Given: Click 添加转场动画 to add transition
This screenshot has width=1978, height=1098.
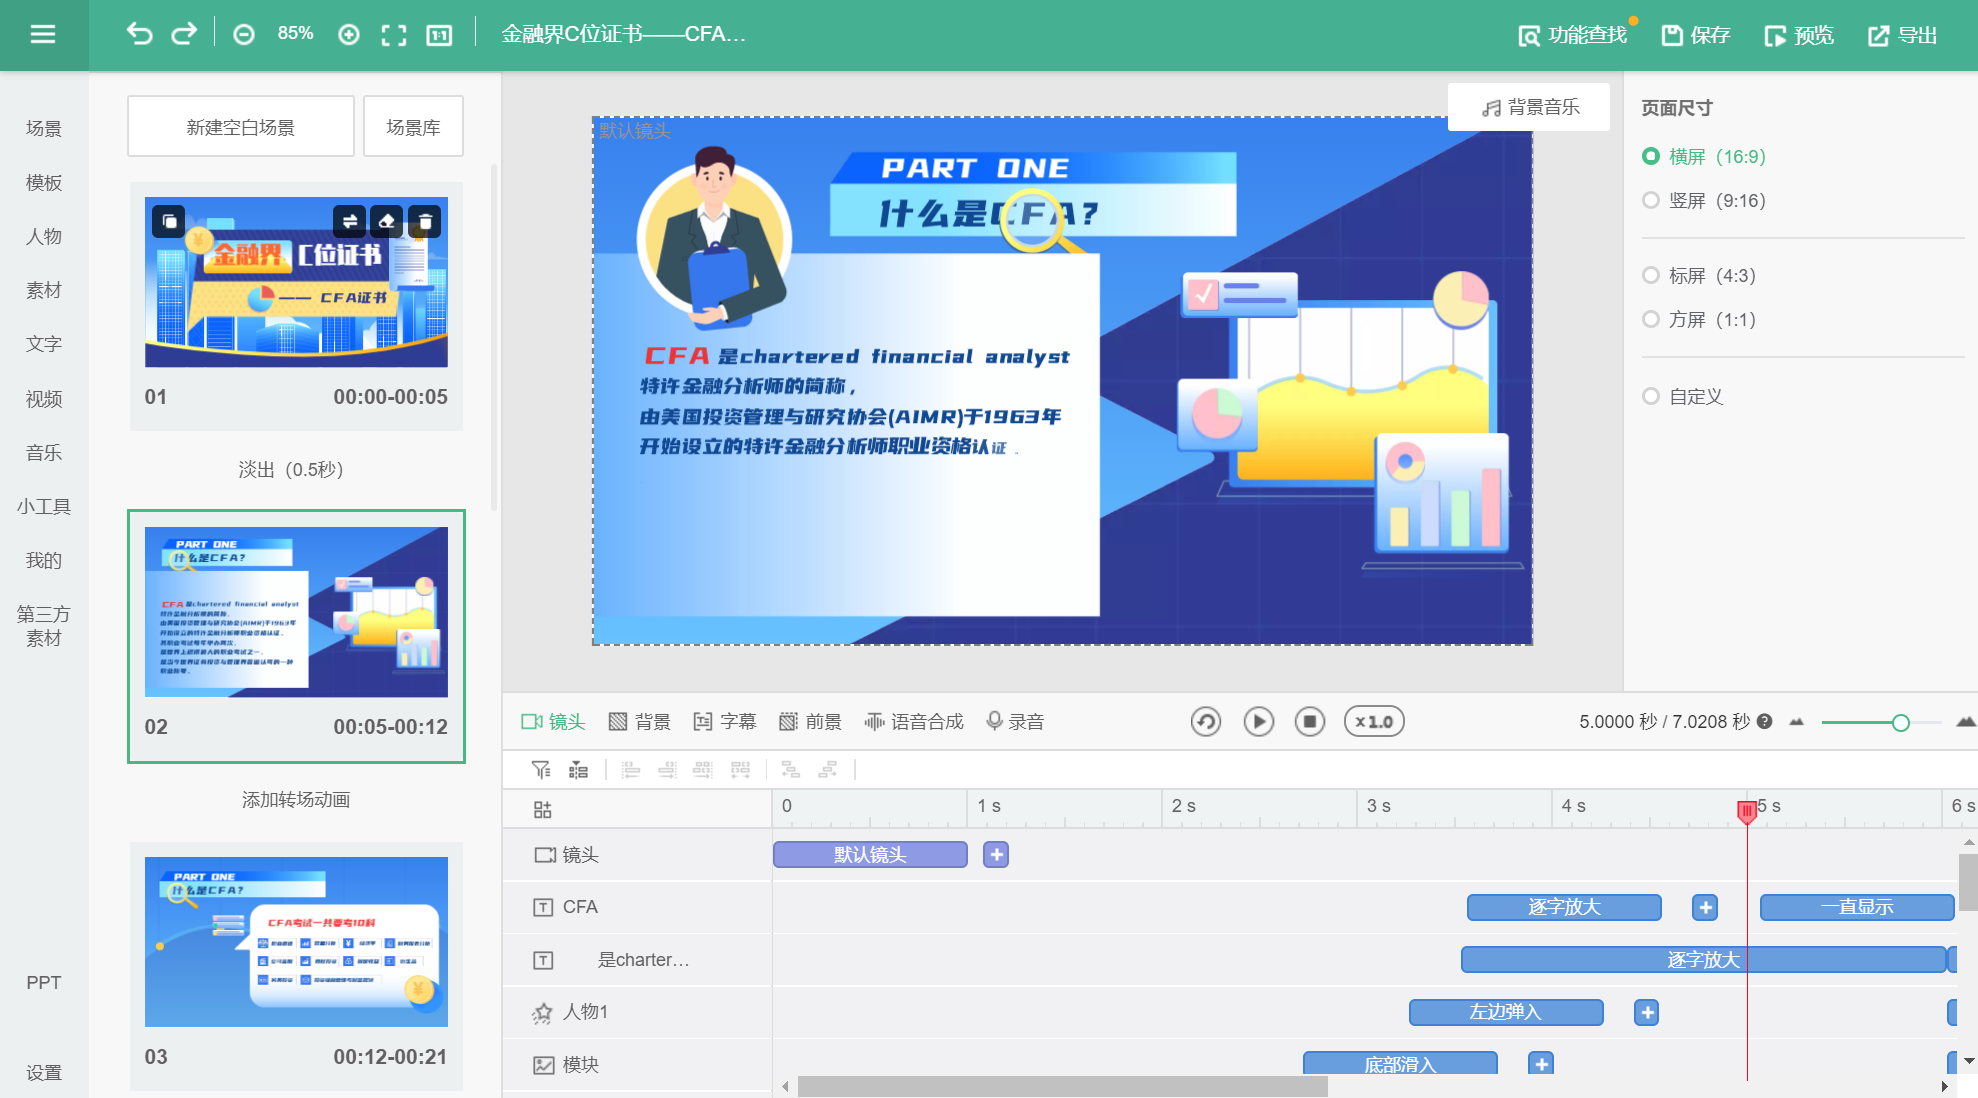Looking at the screenshot, I should click(296, 799).
